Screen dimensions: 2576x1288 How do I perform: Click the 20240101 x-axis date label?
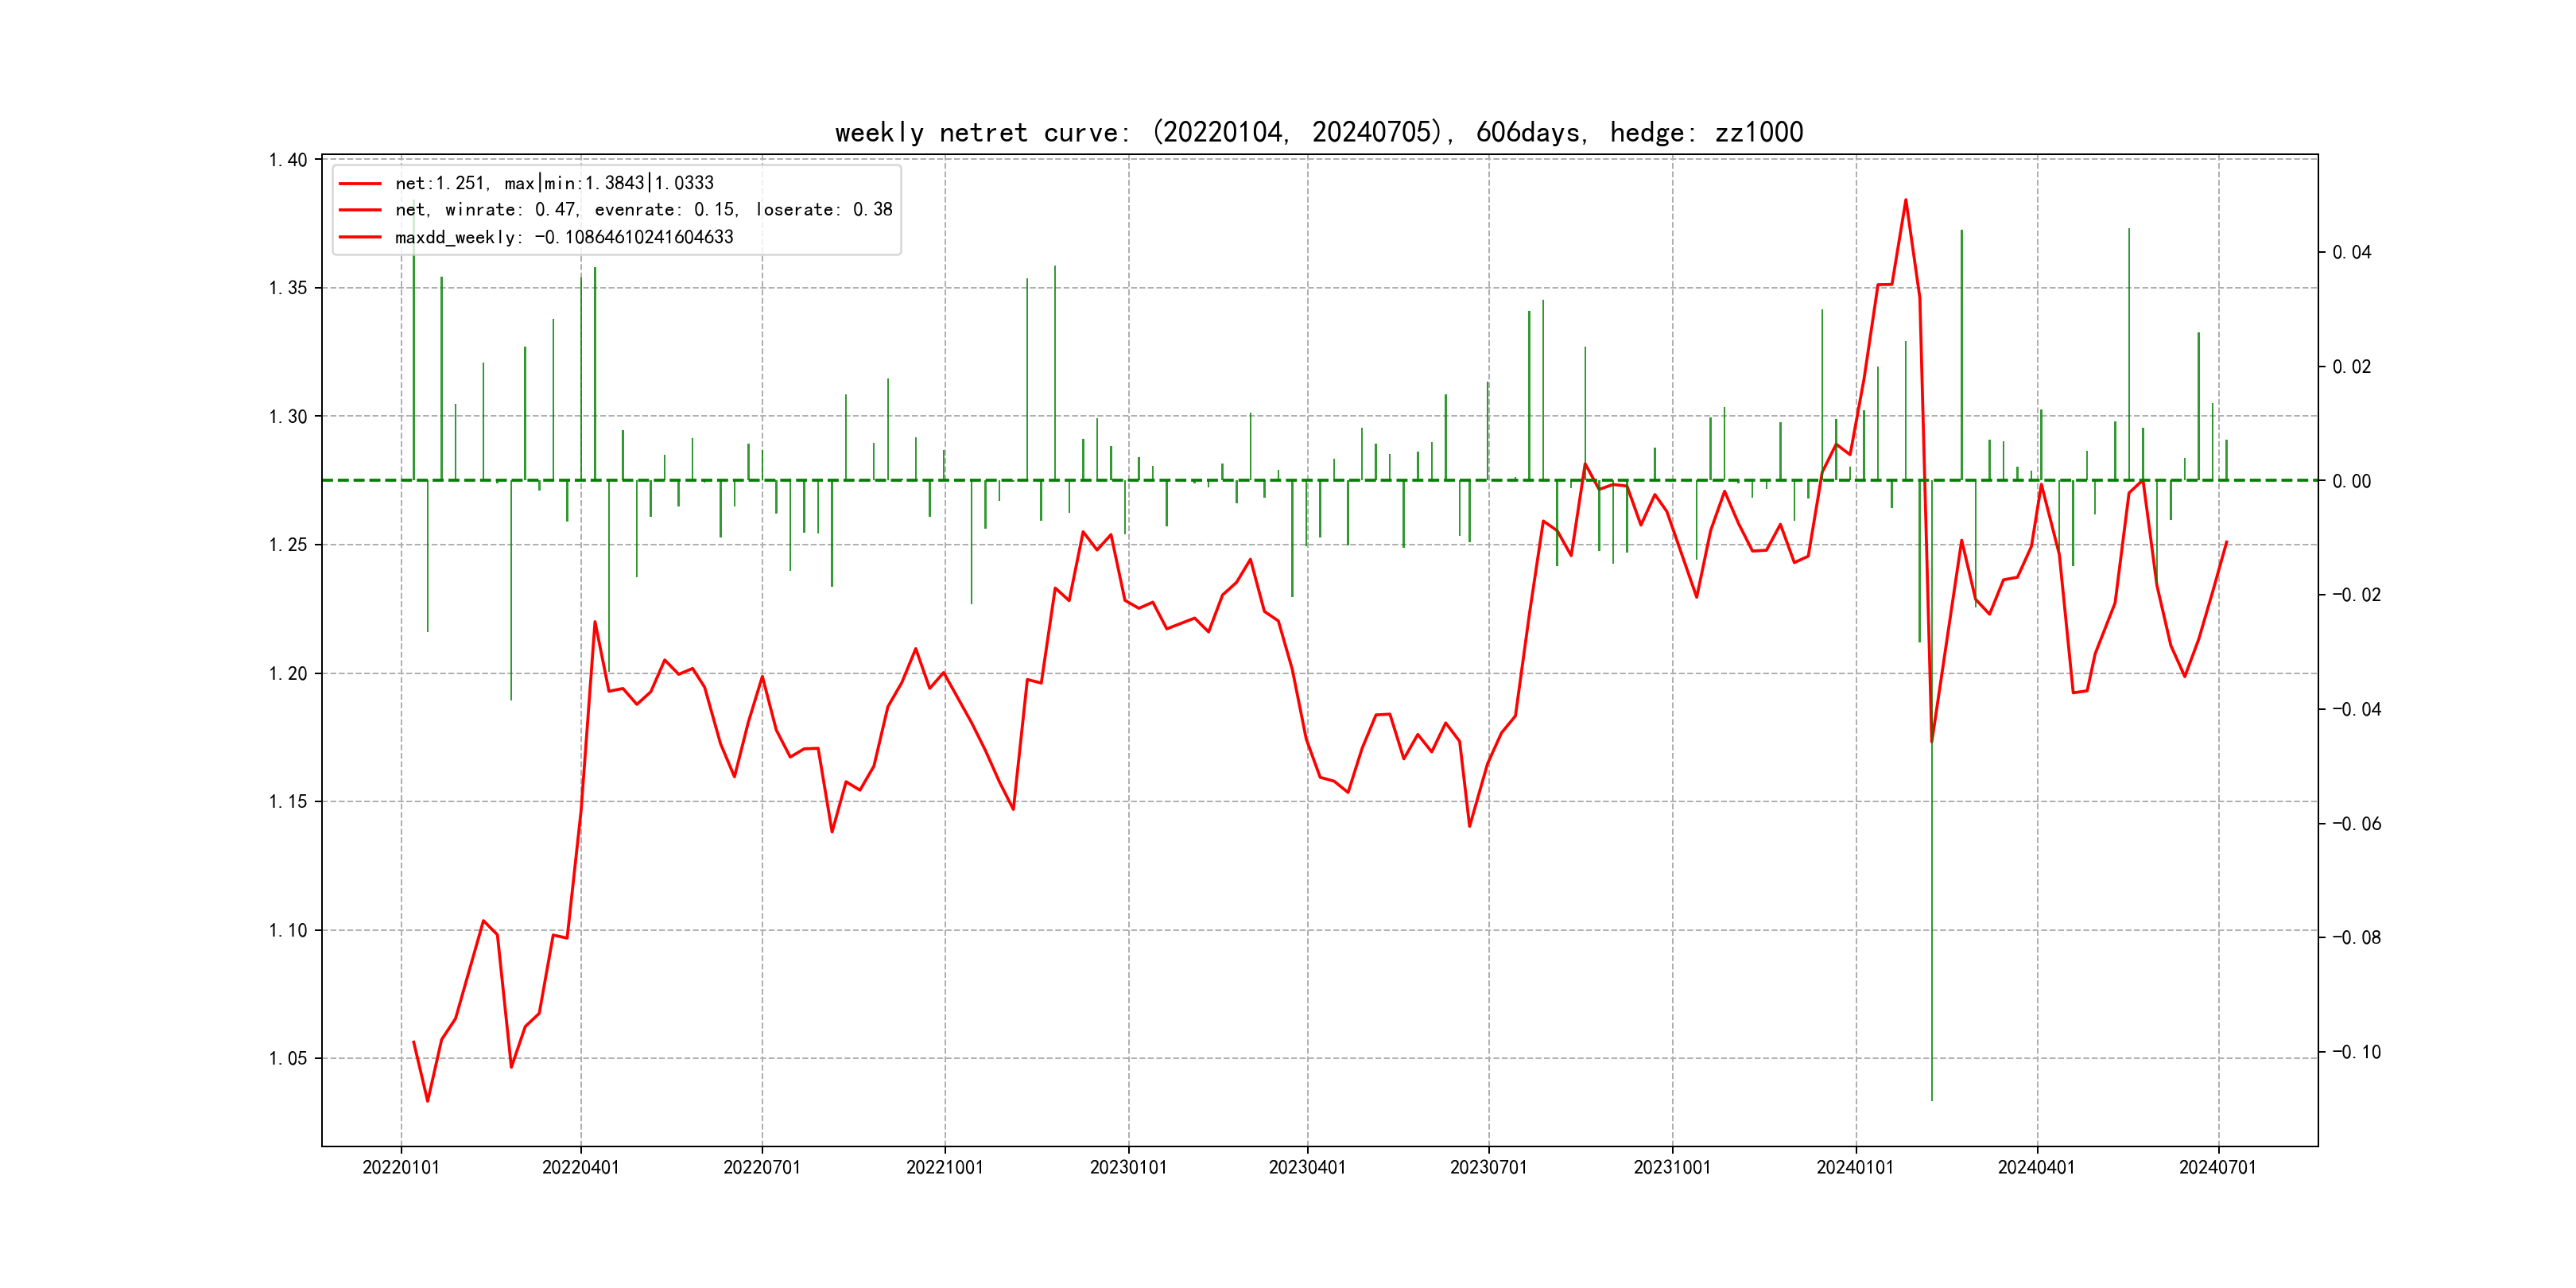1855,1167
